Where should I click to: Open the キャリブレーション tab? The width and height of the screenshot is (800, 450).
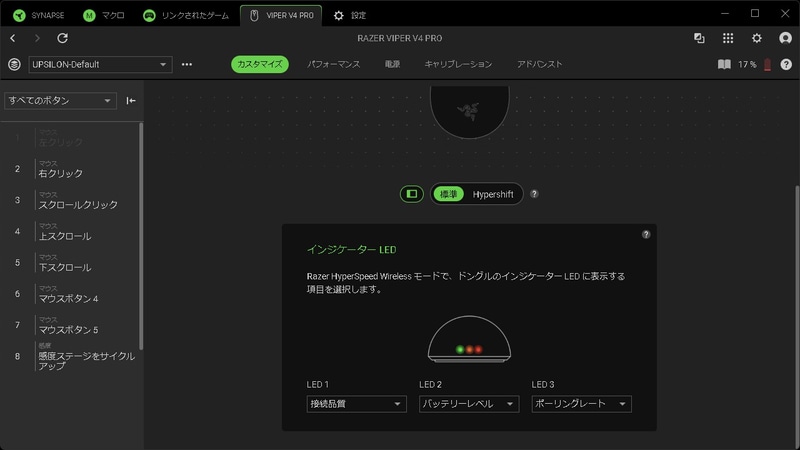(458, 64)
